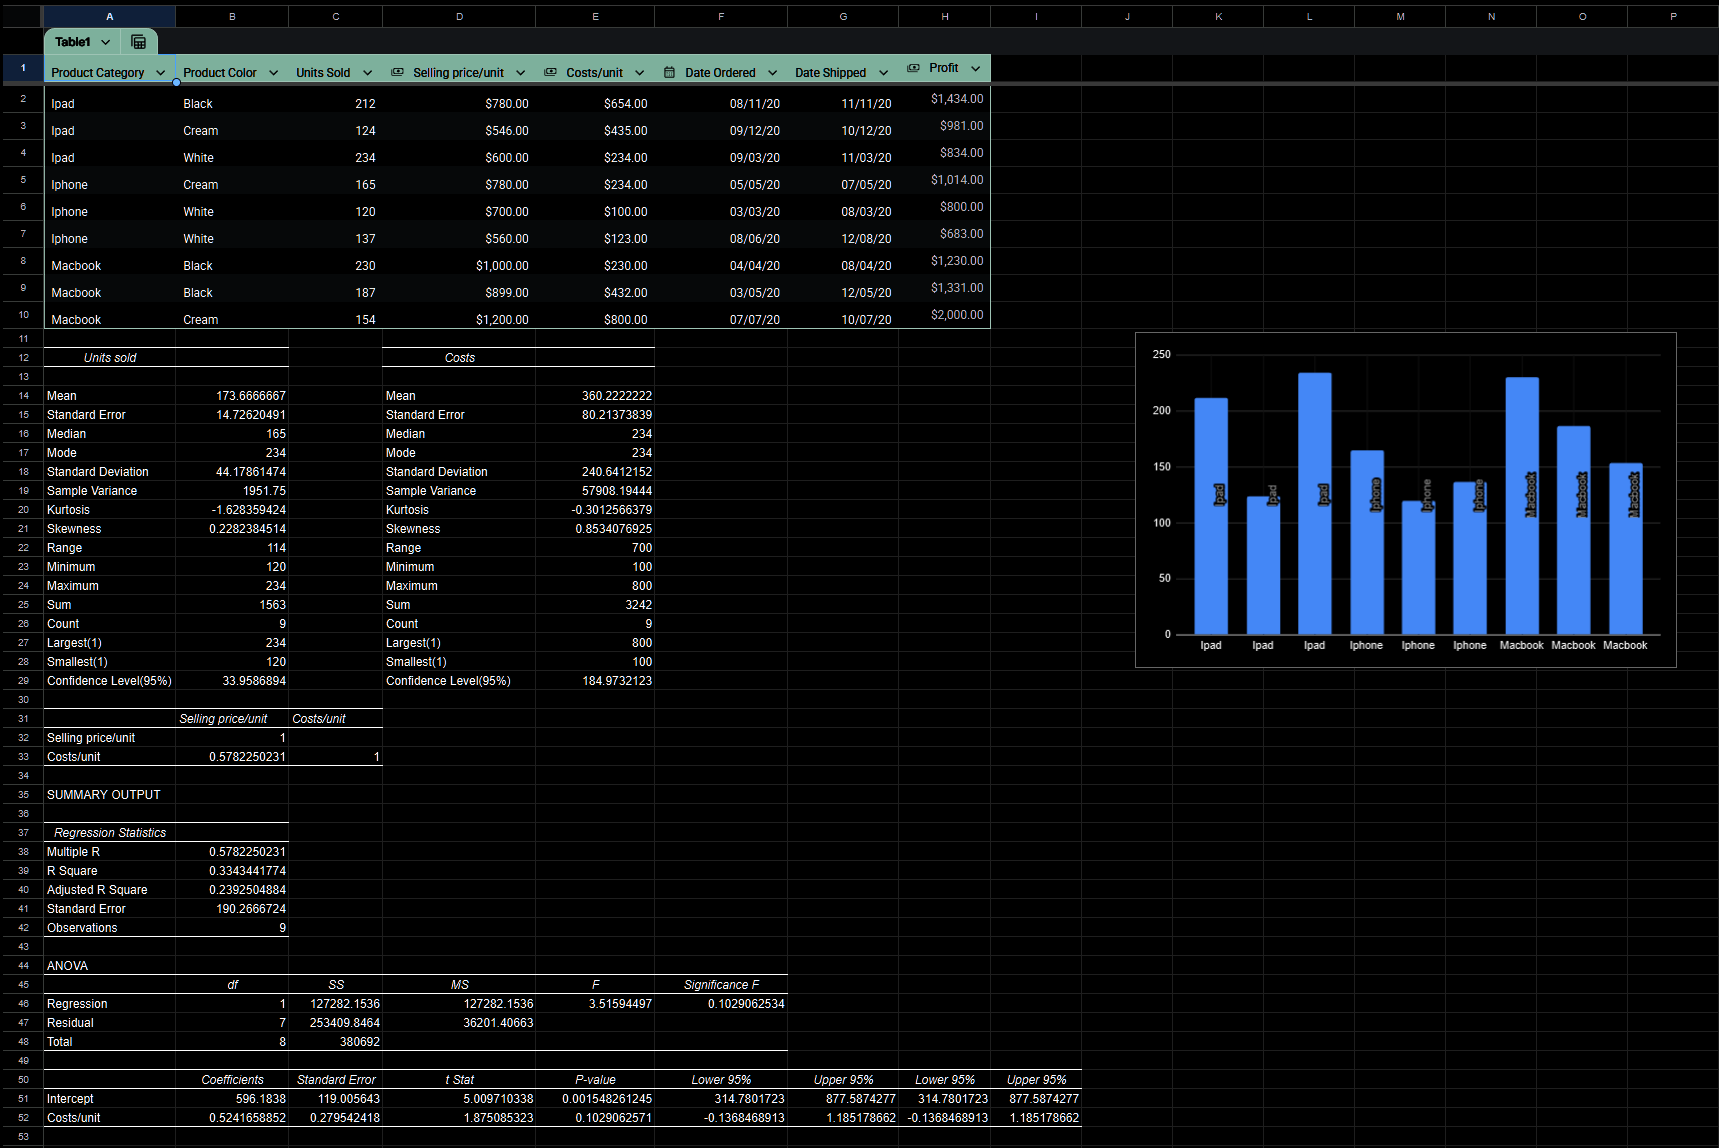The image size is (1719, 1148).
Task: Click units sold cell 212
Action: 365,104
